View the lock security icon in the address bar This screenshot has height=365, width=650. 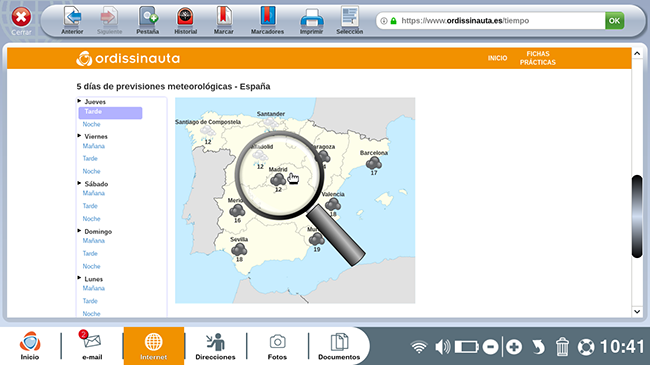393,21
